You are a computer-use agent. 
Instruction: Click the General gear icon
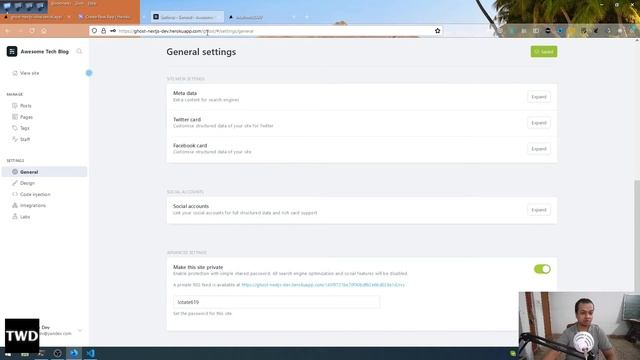[15, 172]
